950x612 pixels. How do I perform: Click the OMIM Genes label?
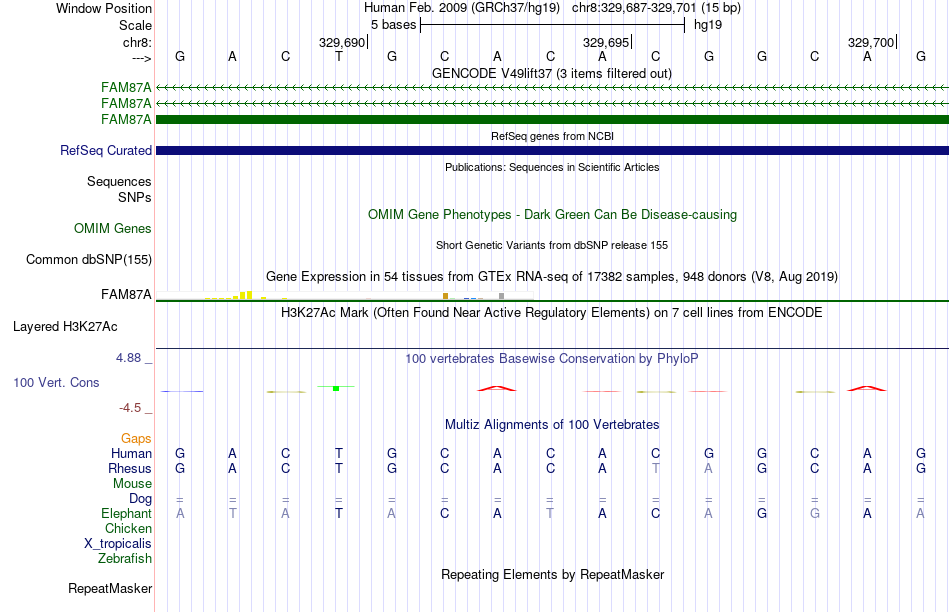click(x=113, y=228)
